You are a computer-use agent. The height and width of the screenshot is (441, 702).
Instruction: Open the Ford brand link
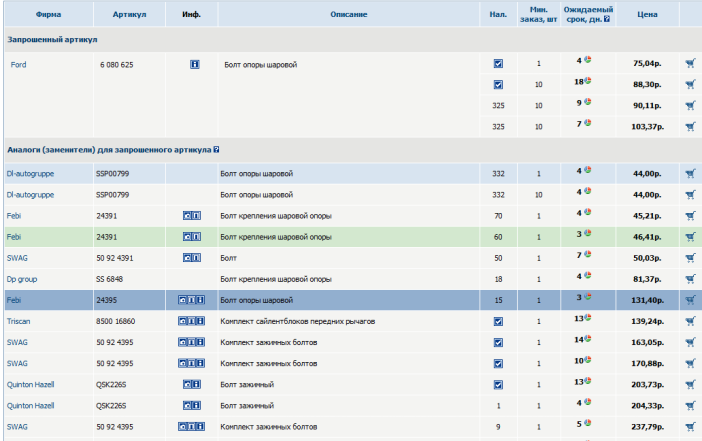[x=19, y=64]
